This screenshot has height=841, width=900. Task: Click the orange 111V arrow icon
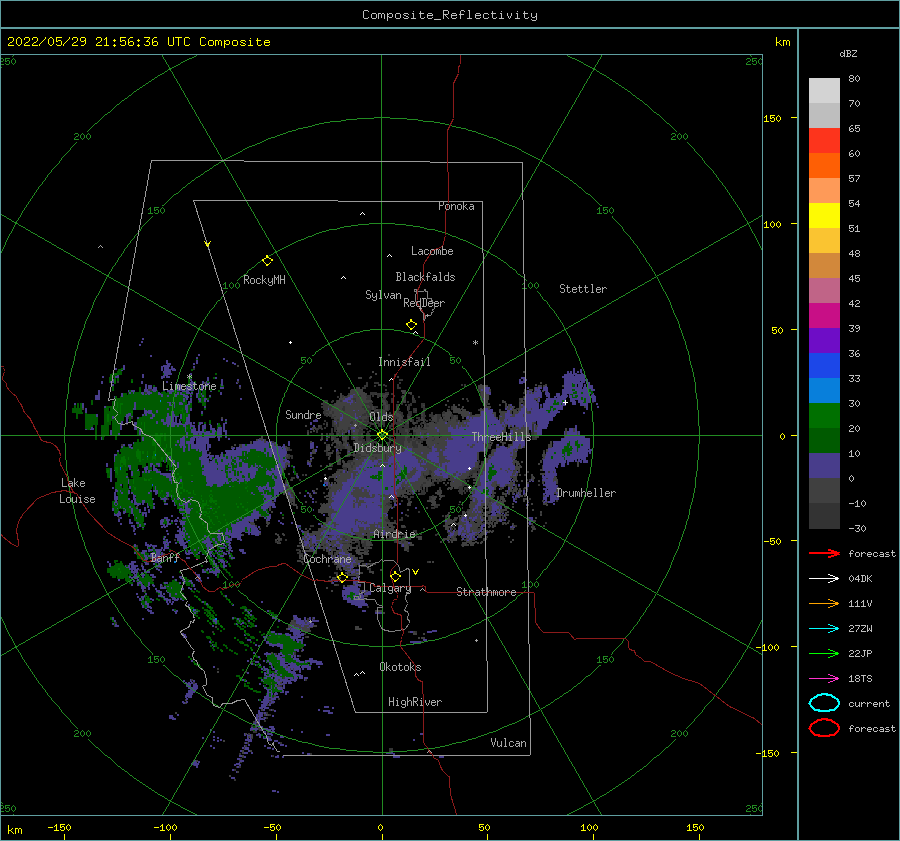pyautogui.click(x=824, y=603)
